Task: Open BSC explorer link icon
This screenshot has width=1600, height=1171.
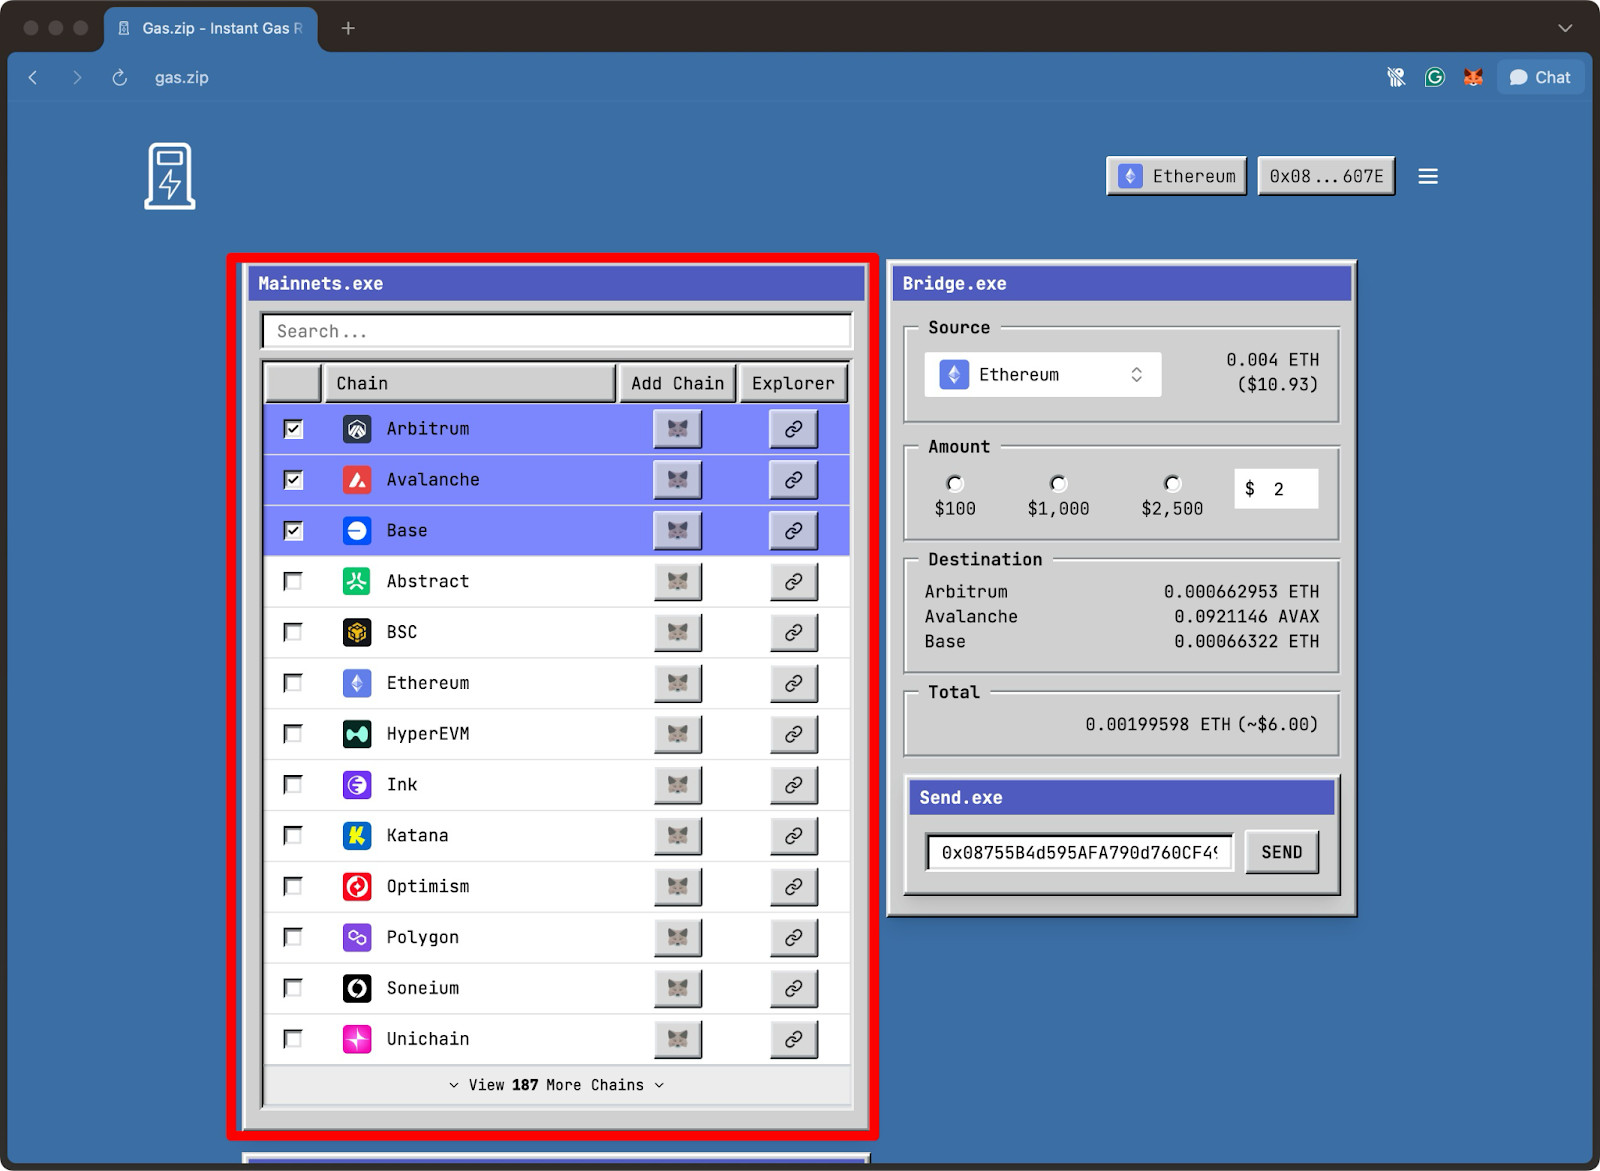Action: click(x=794, y=633)
